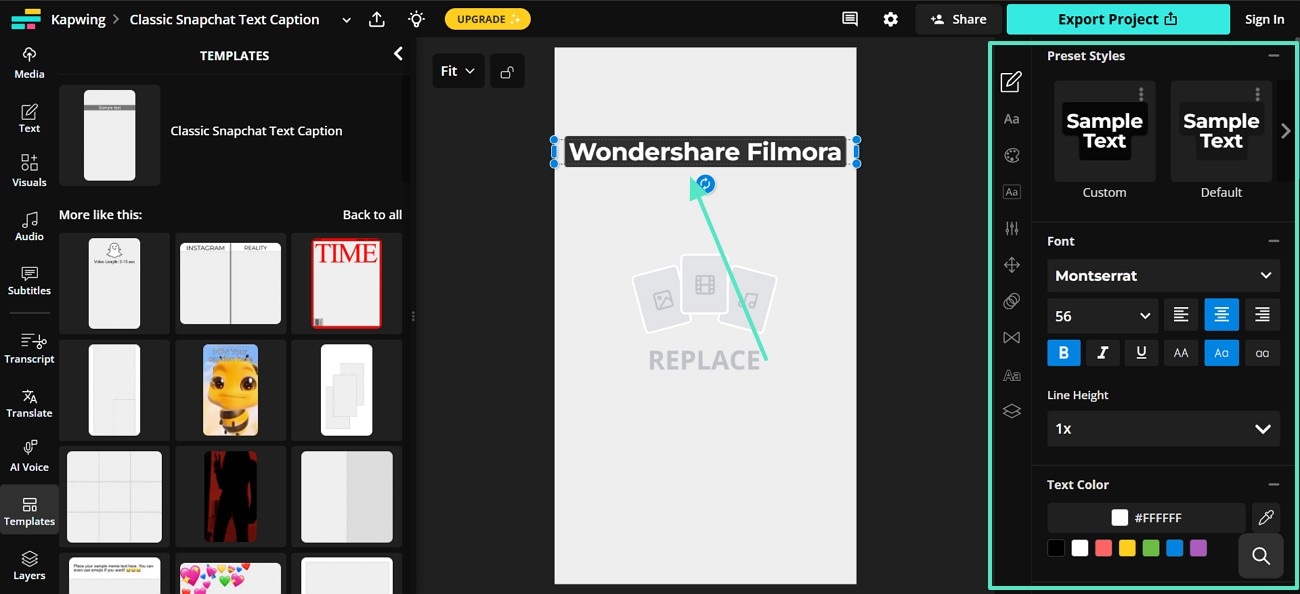The width and height of the screenshot is (1300, 594).
Task: Click the upload/share arrow icon by title
Action: [376, 19]
